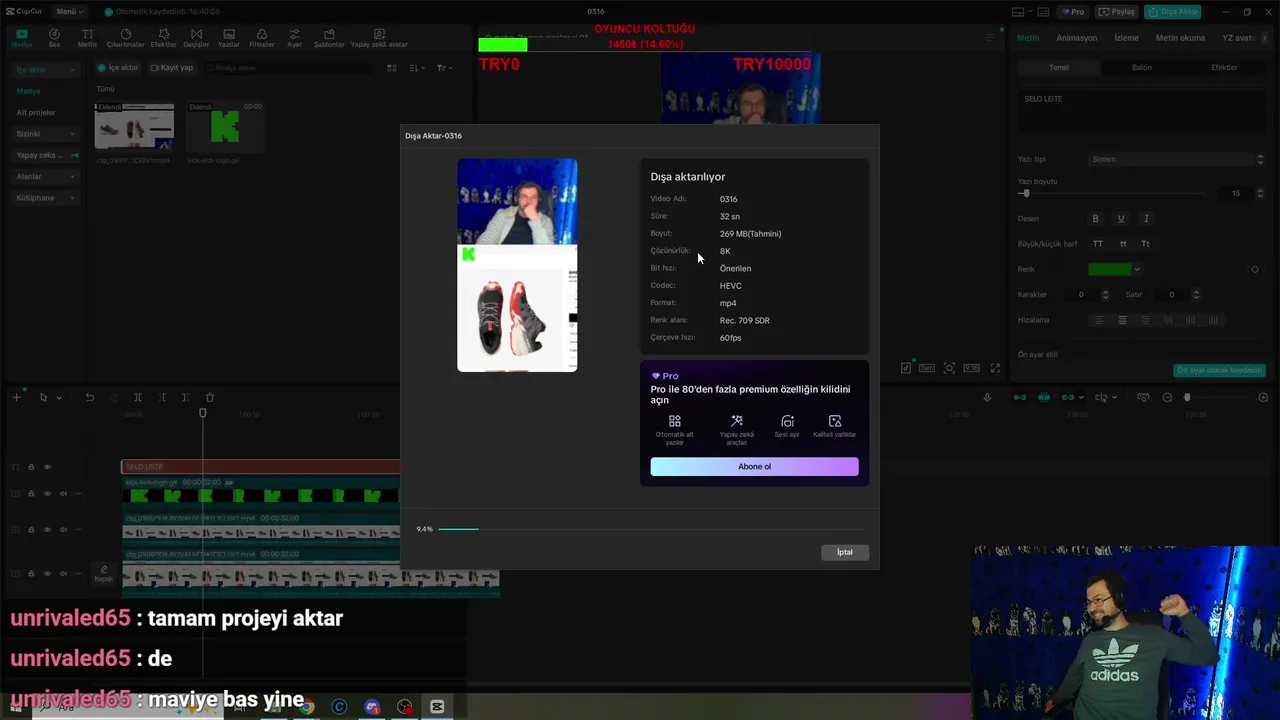The image size is (1280, 720).
Task: Click the Kayıt yap record button
Action: tap(172, 68)
